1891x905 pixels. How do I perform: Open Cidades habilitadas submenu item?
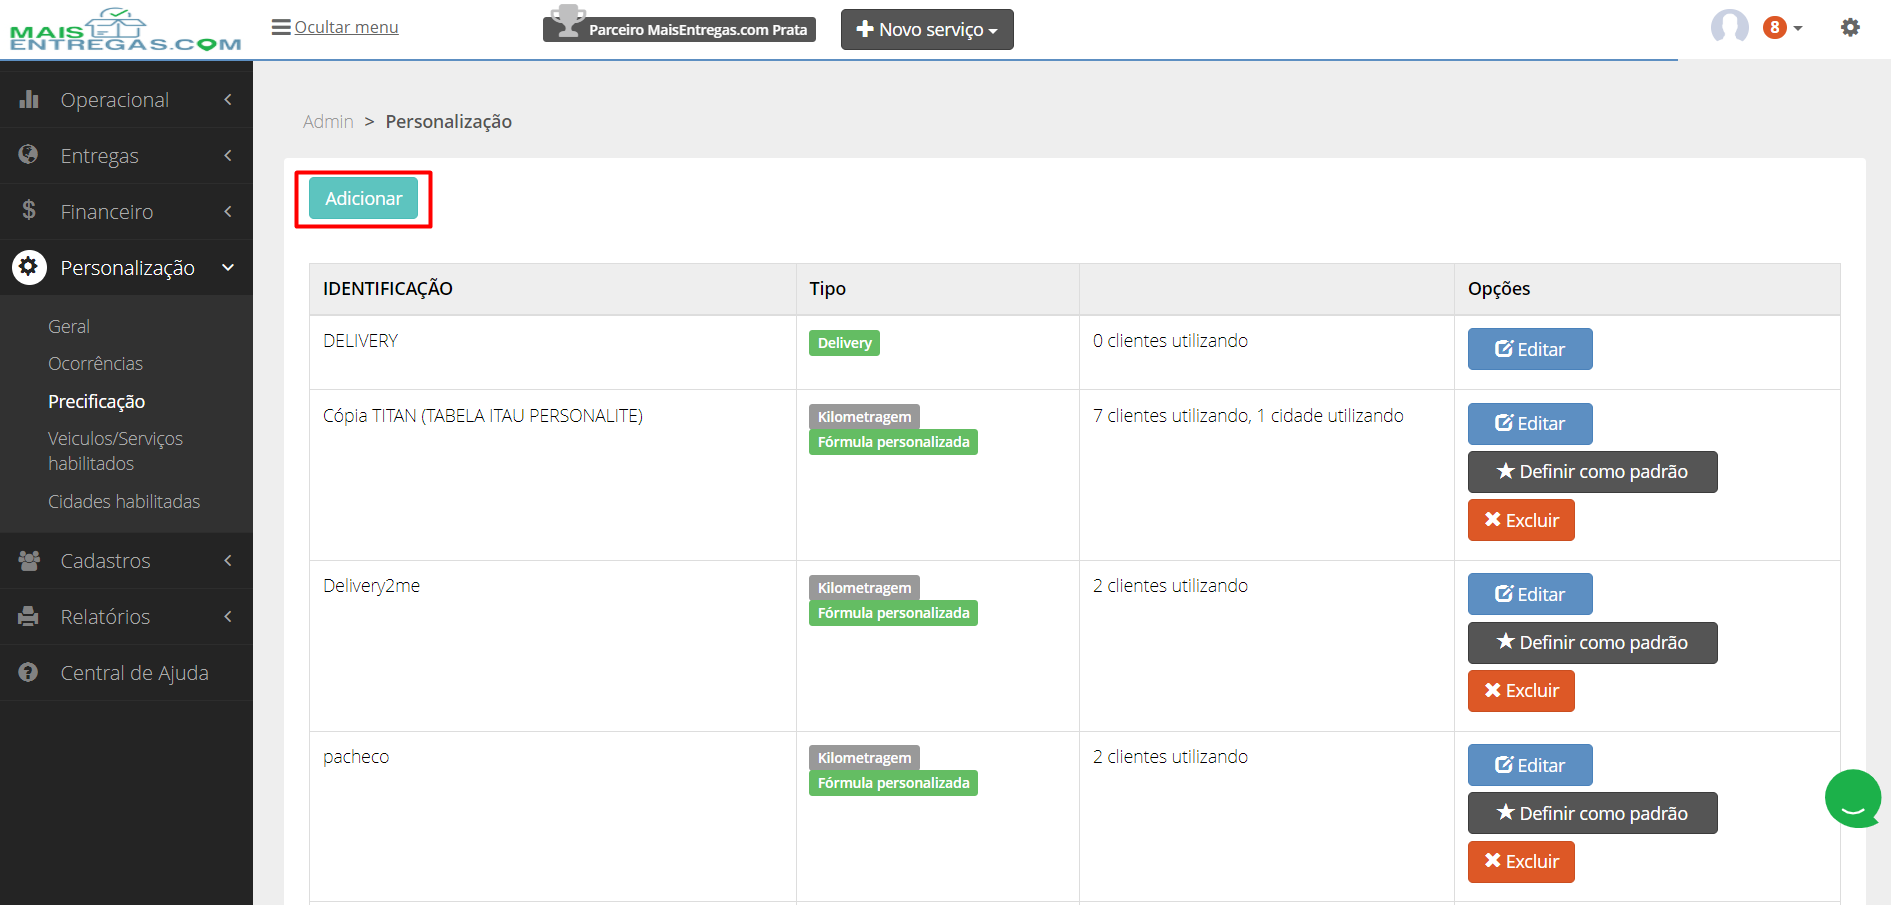pyautogui.click(x=124, y=501)
